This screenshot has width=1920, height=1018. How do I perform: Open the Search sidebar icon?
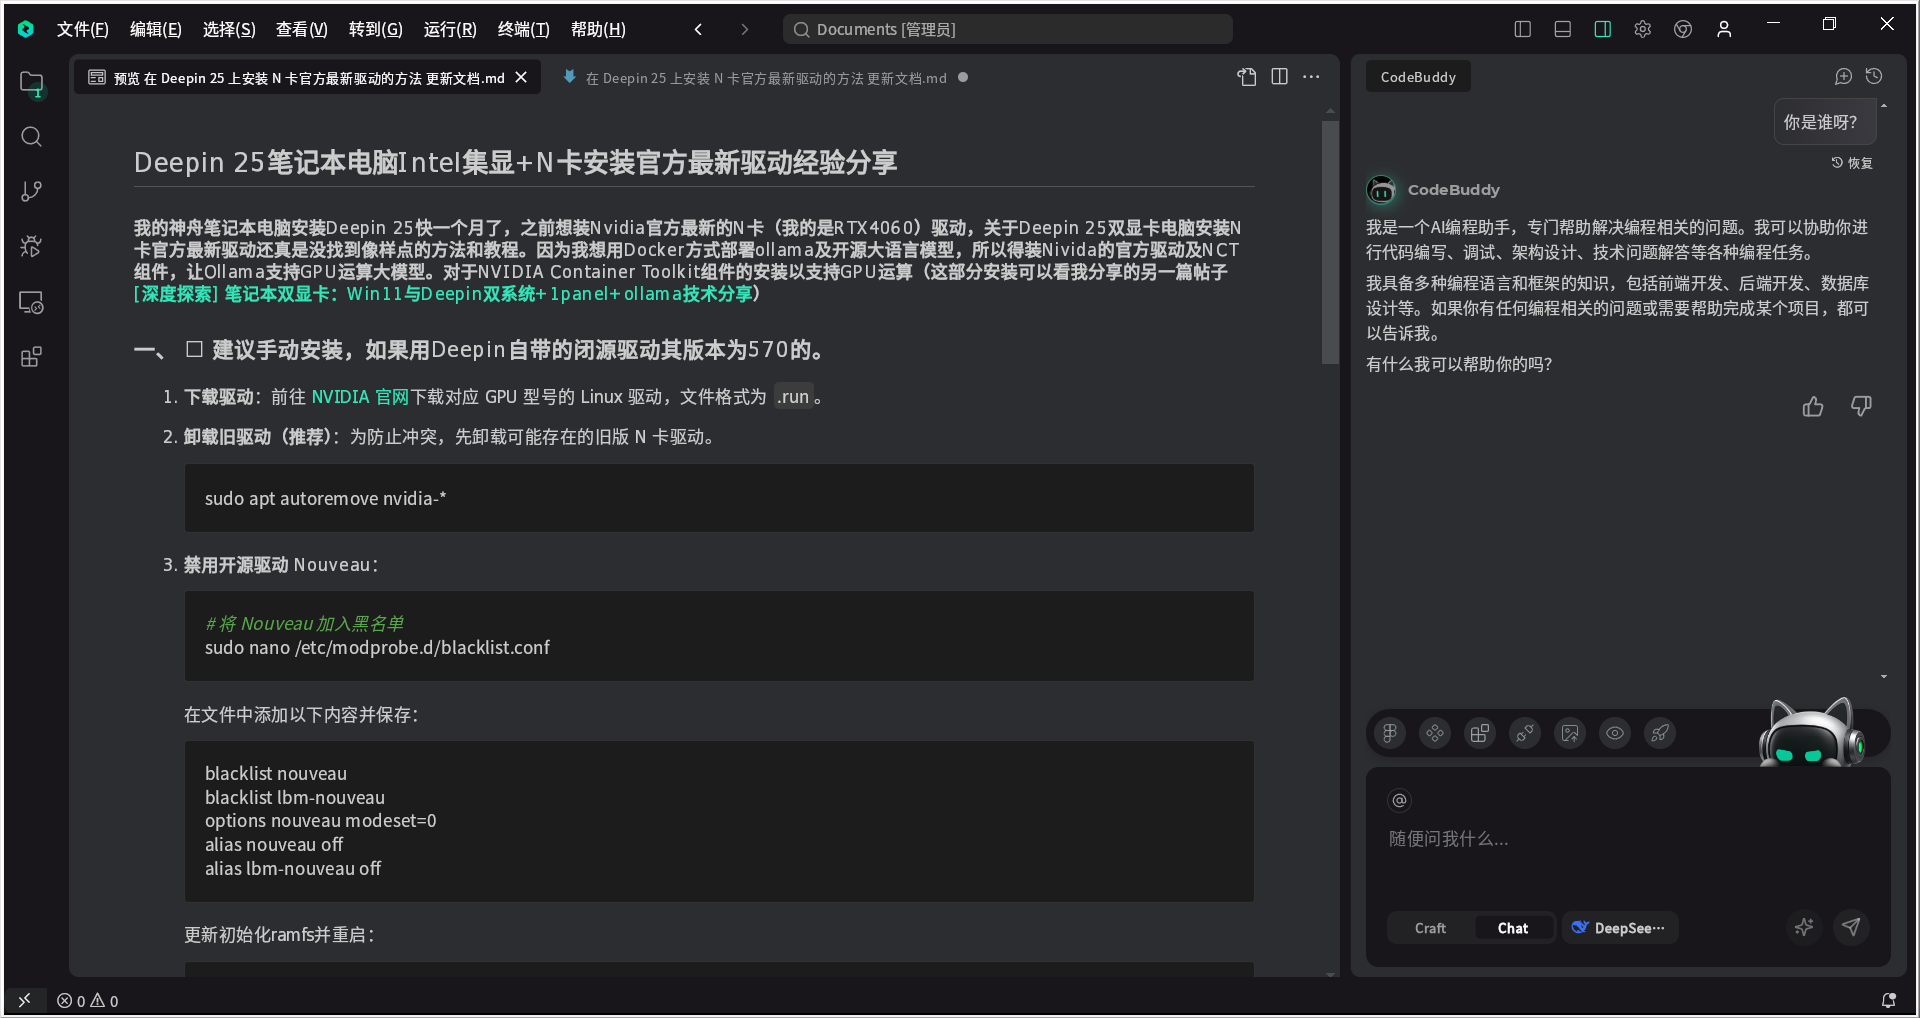[32, 137]
